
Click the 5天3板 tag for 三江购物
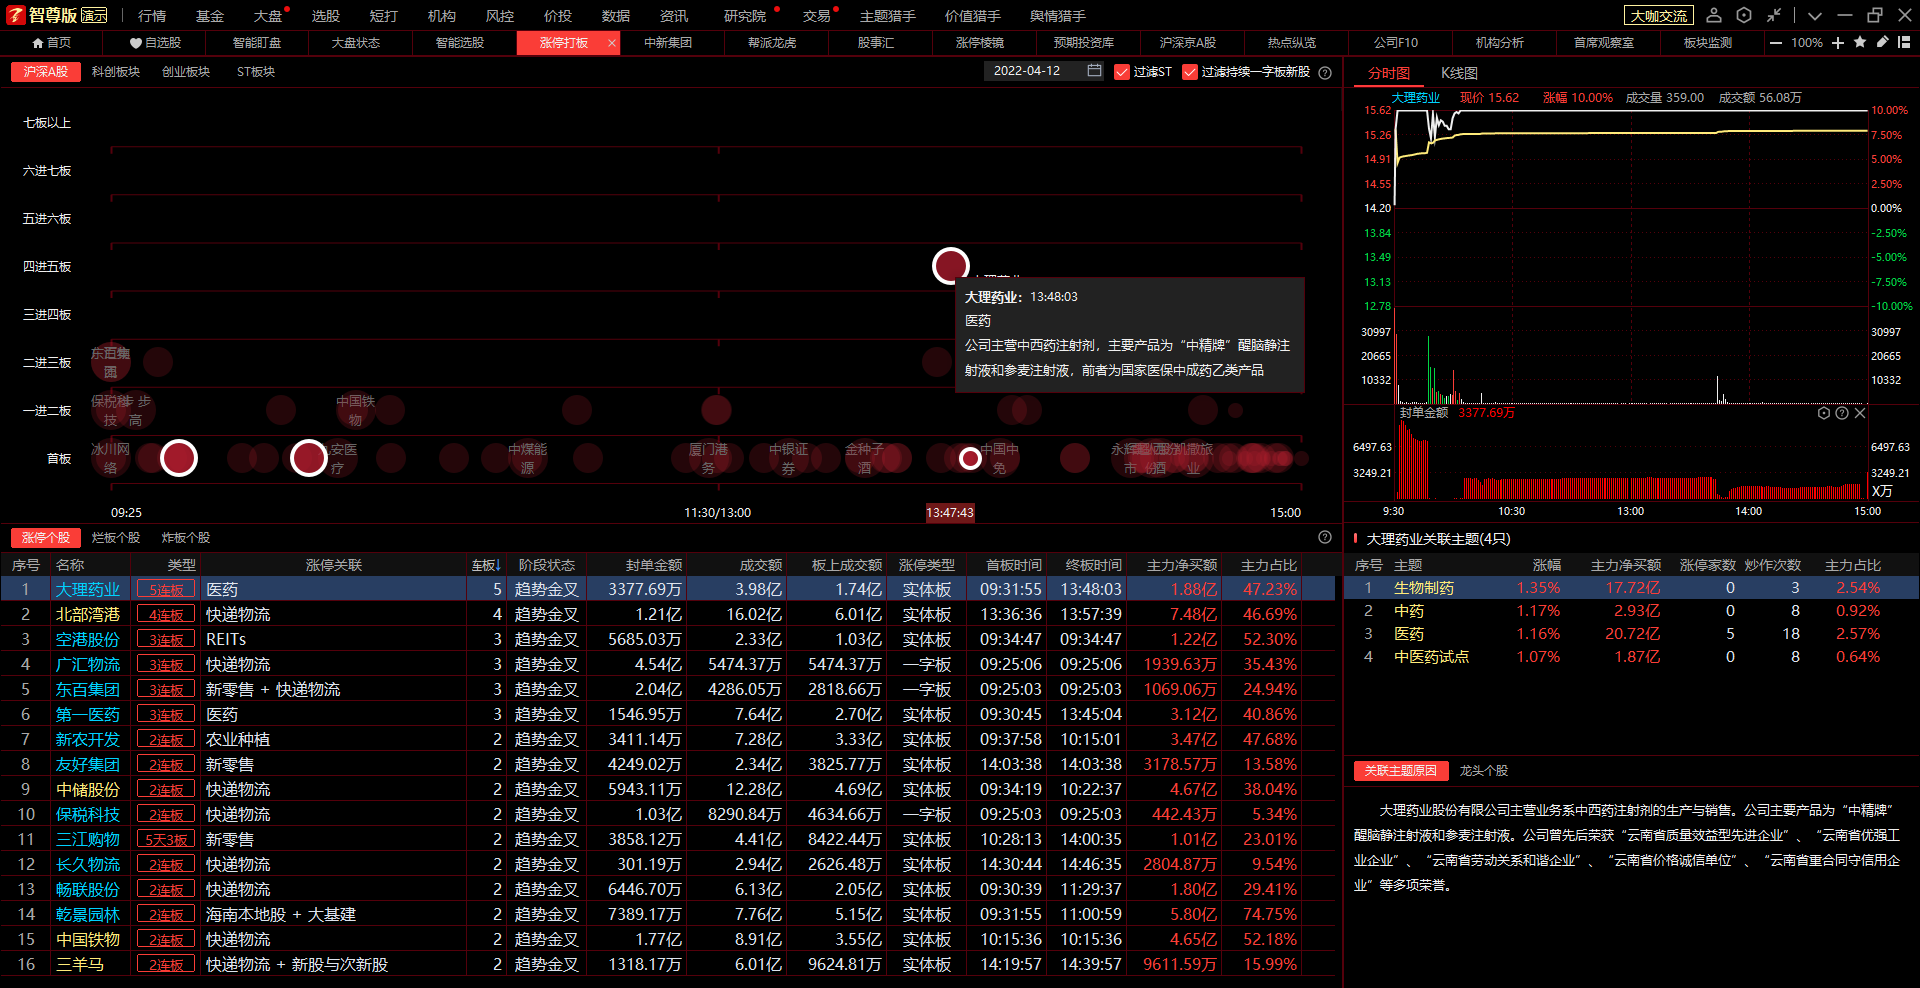[166, 840]
